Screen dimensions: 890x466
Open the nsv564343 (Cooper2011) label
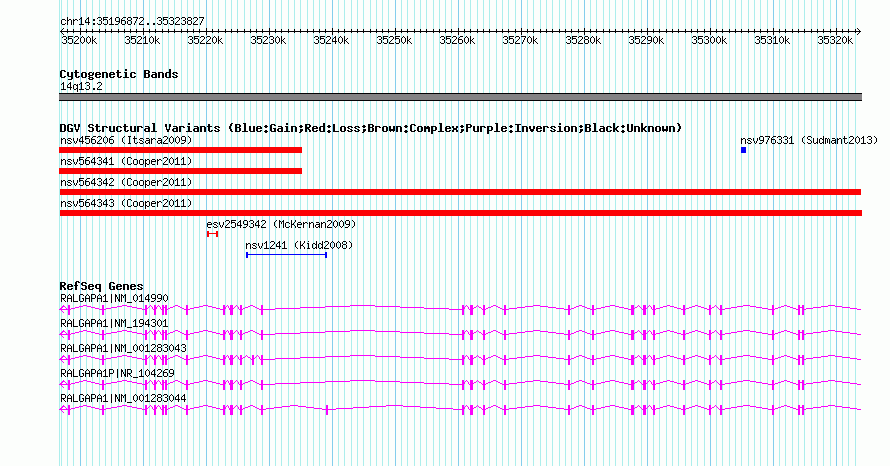click(x=126, y=203)
